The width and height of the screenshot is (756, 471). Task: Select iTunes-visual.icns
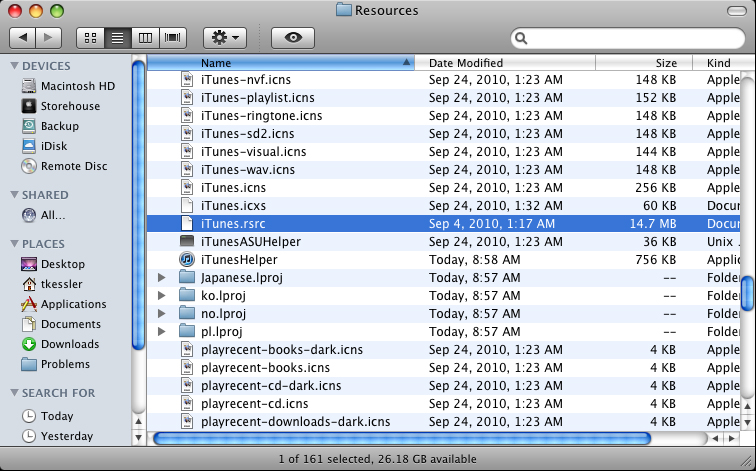444,152
